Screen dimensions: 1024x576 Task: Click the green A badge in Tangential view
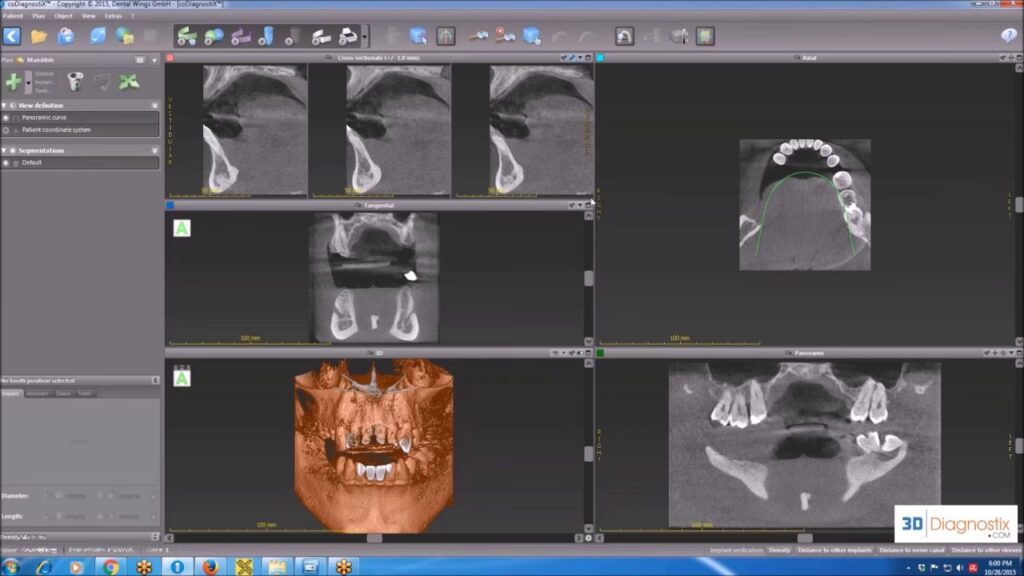click(x=182, y=228)
